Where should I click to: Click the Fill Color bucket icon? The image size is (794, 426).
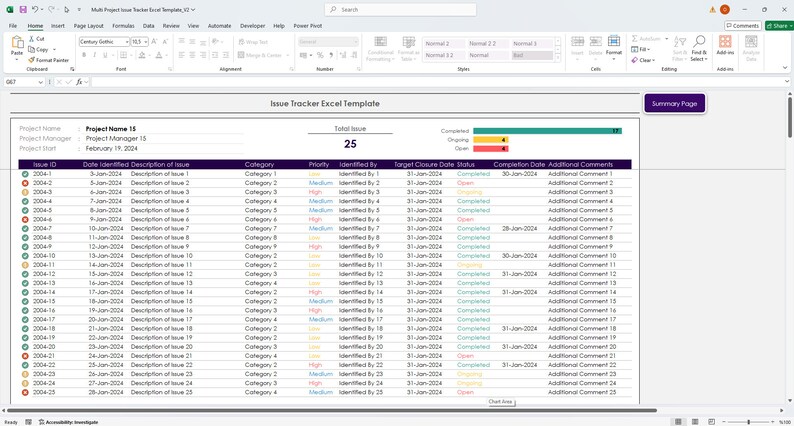[x=142, y=55]
